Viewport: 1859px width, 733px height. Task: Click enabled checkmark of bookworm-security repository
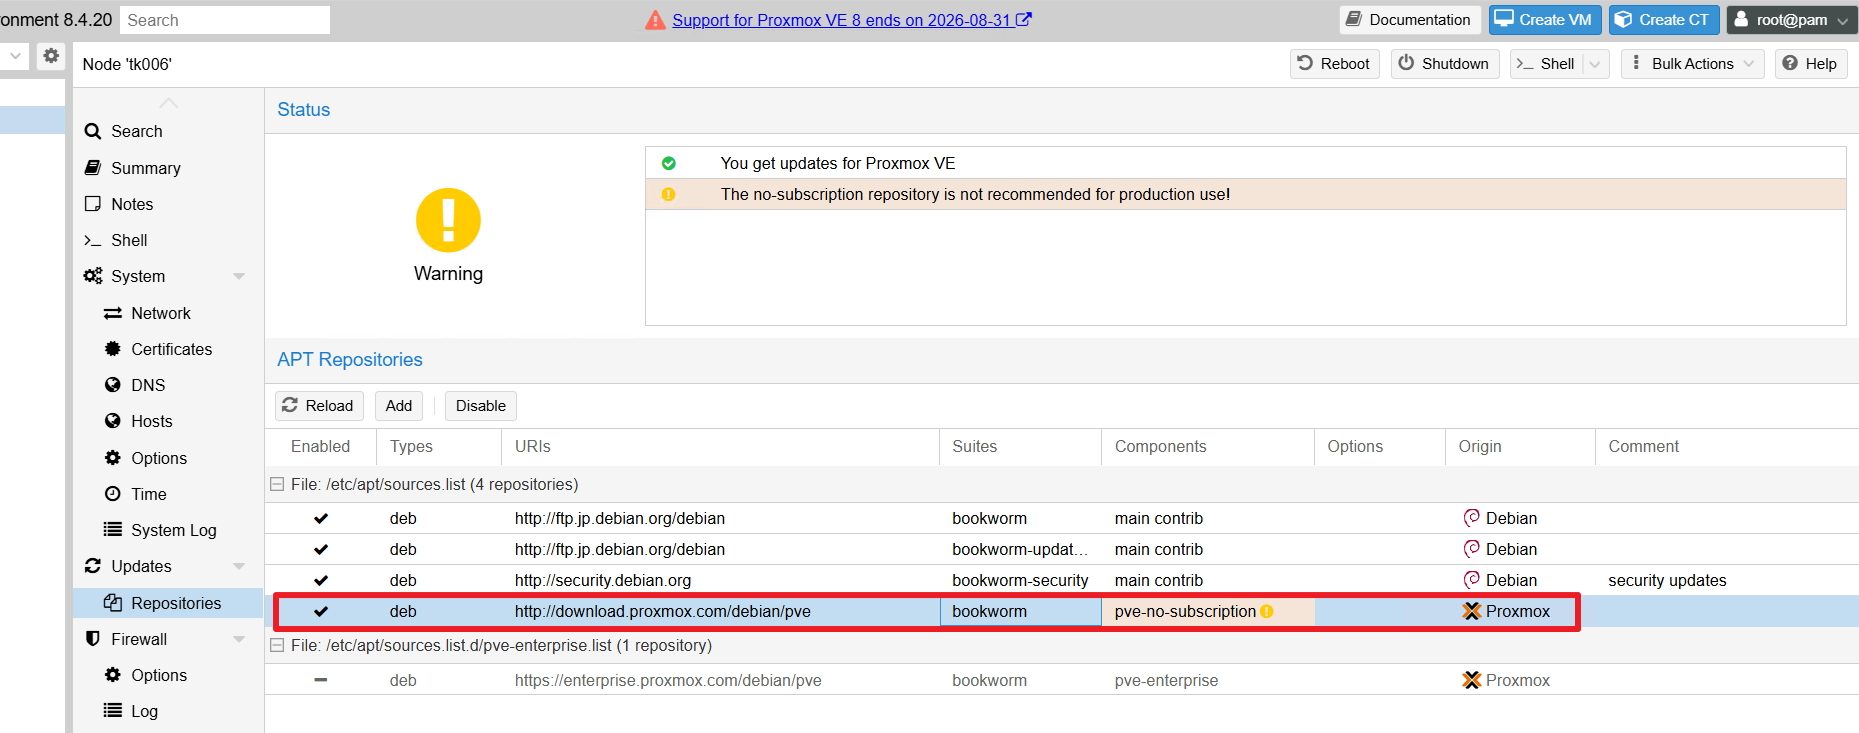(x=321, y=580)
